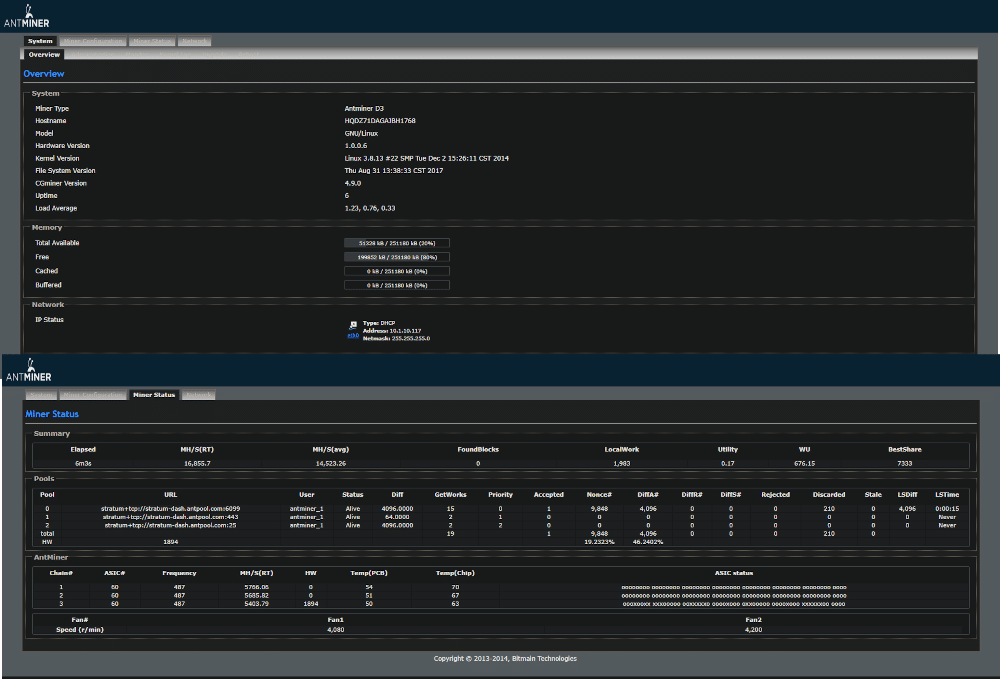Click the Pools URL column header
This screenshot has height=679, width=1000.
click(170, 495)
